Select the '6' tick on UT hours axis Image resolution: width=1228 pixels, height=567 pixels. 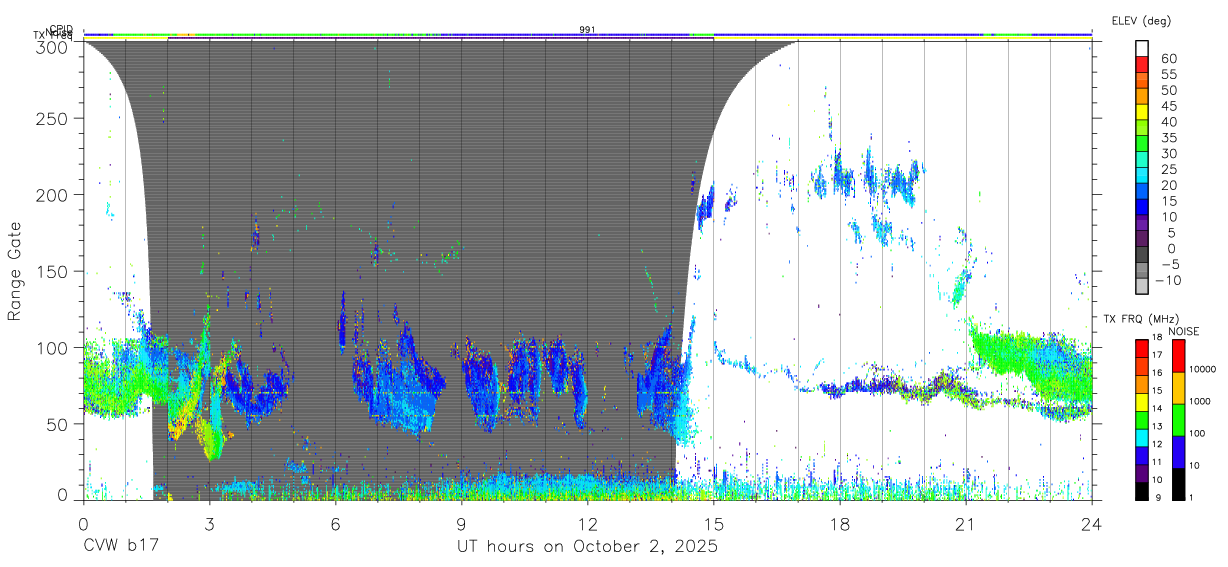(335, 523)
